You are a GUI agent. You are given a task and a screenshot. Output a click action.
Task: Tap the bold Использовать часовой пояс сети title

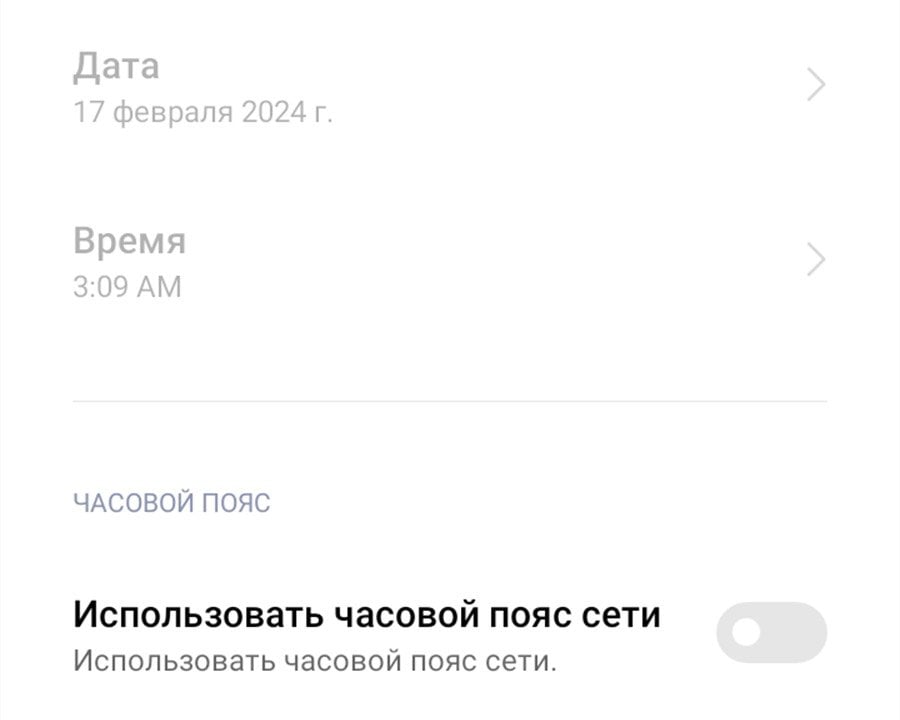[x=367, y=614]
